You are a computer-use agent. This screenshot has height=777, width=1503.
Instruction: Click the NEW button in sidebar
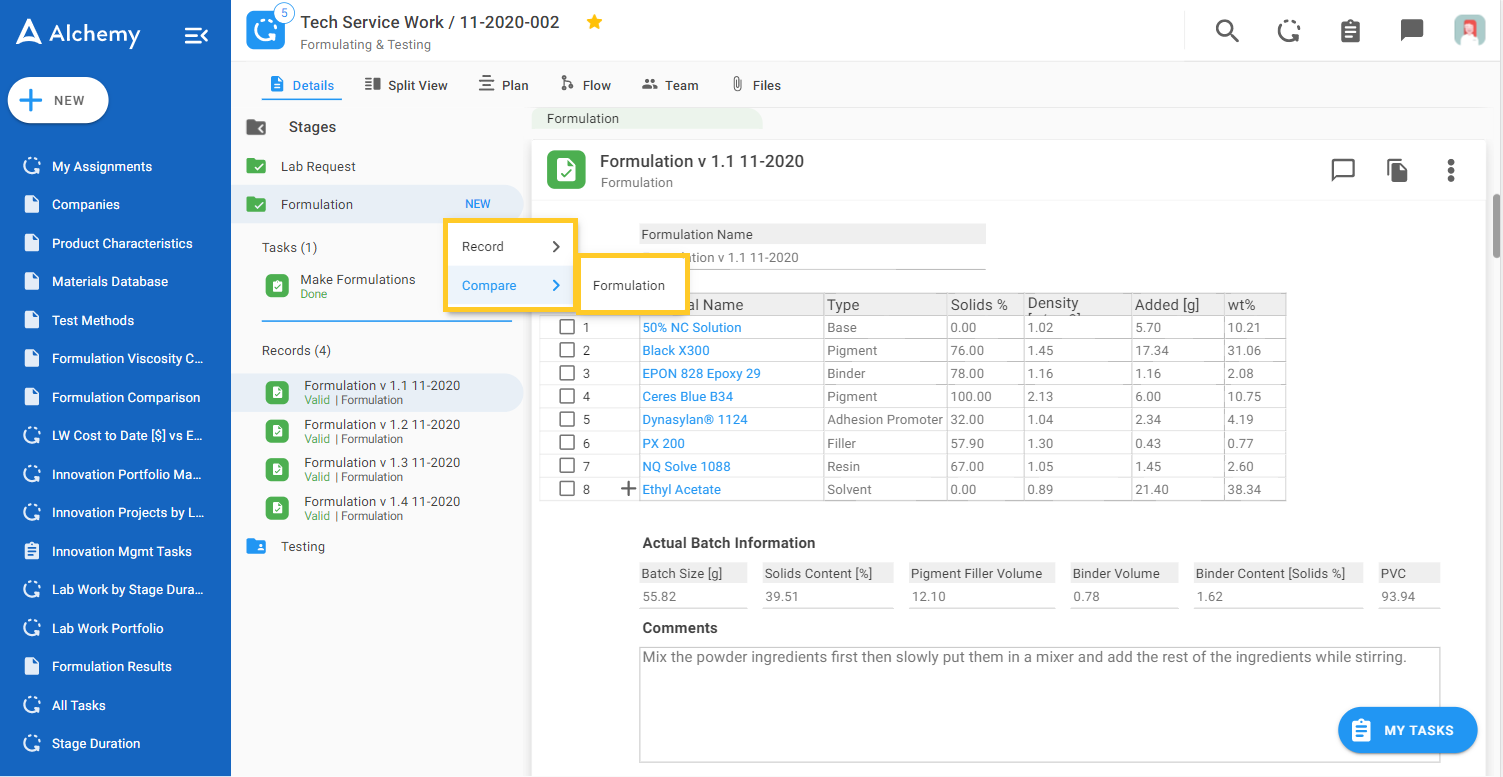(58, 100)
